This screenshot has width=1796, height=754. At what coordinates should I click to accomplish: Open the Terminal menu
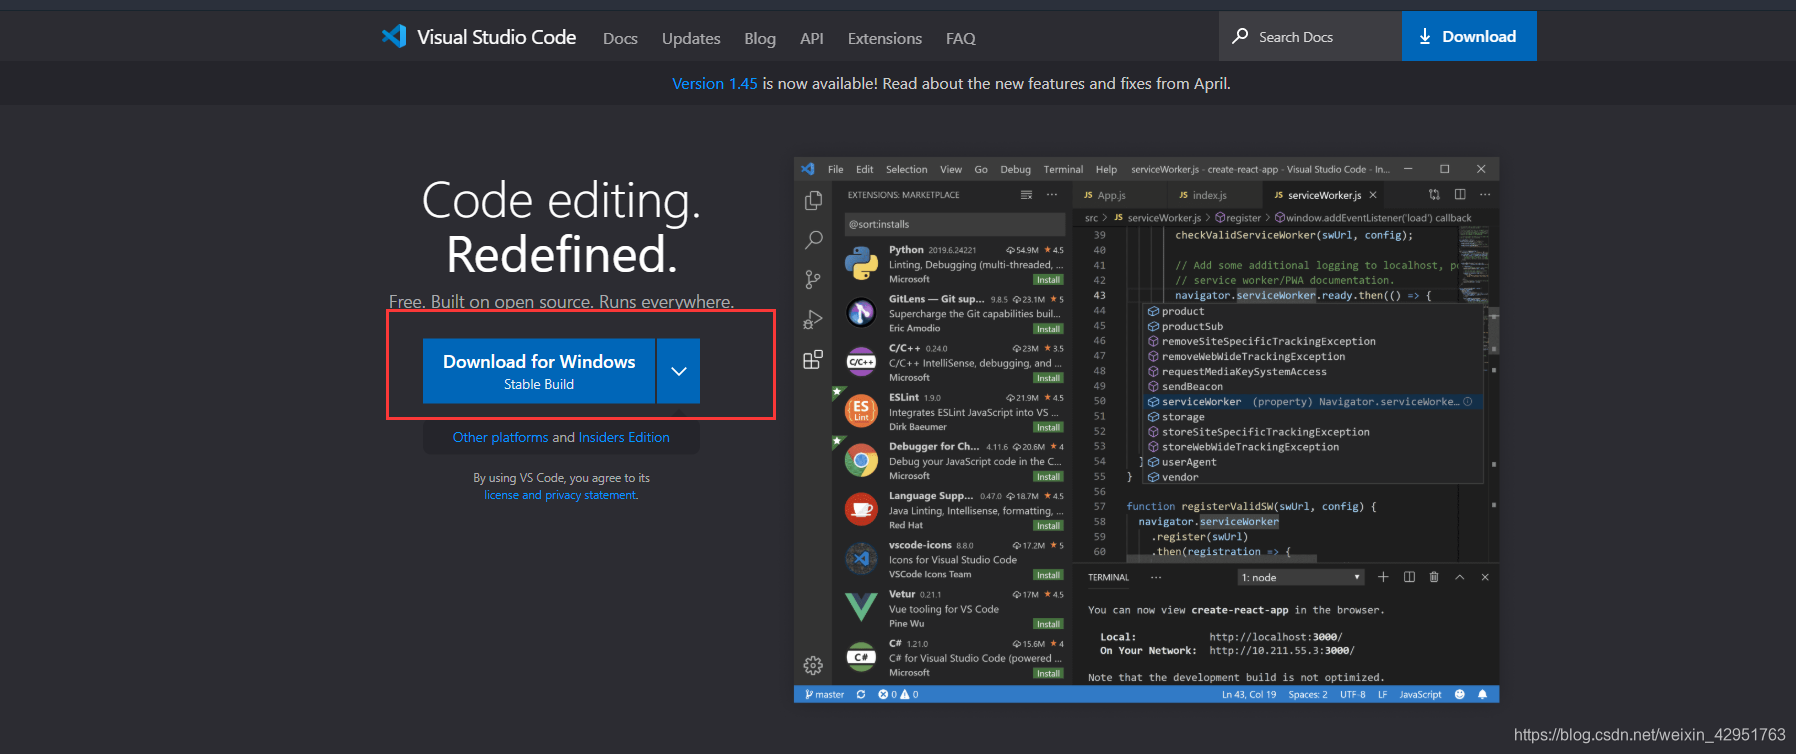[x=1063, y=169]
